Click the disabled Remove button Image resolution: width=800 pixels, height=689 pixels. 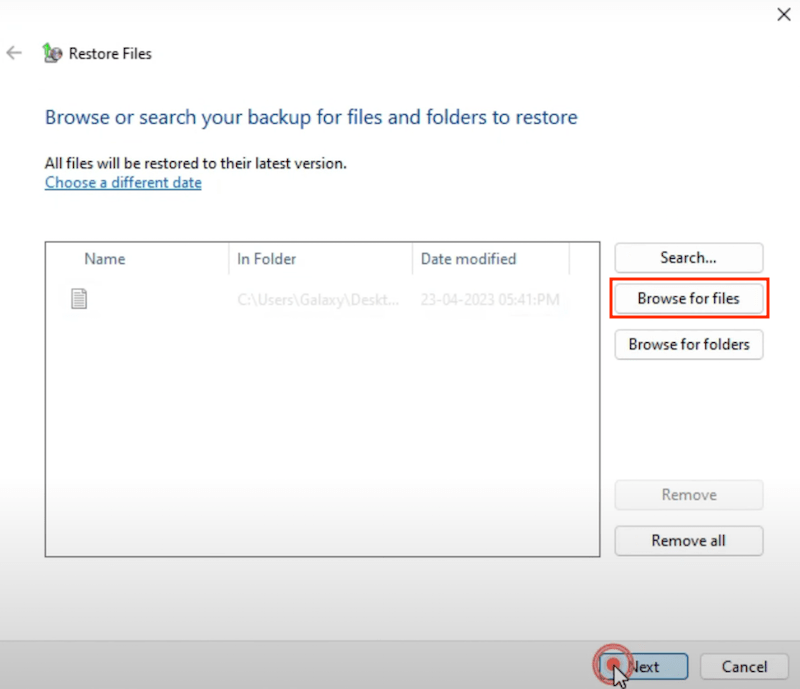tap(688, 495)
